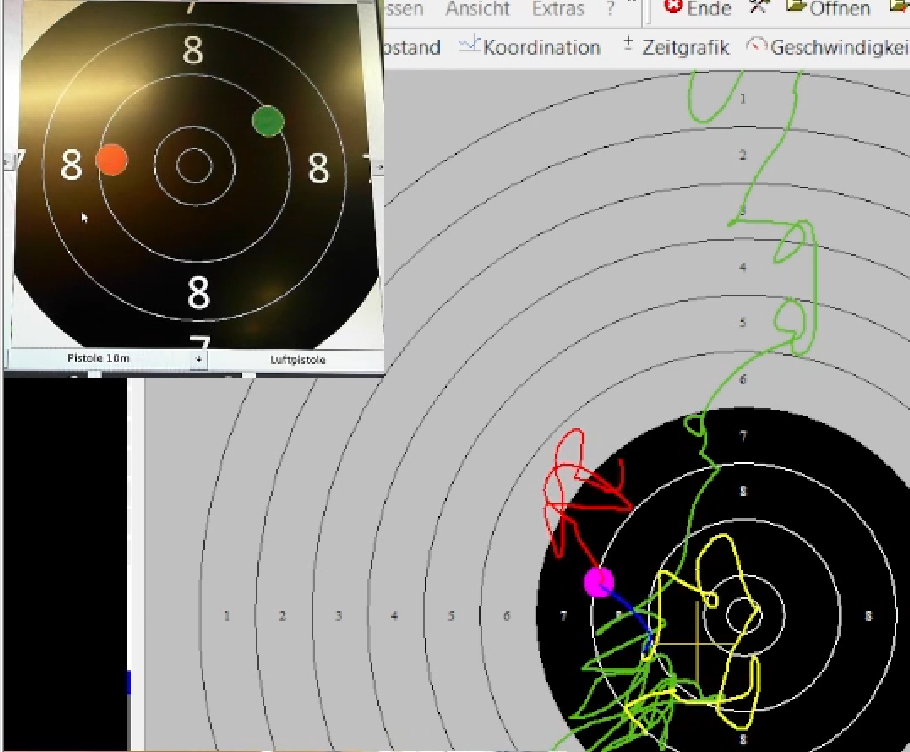Image resolution: width=910 pixels, height=752 pixels.
Task: Click the Öffnen folder icon
Action: 796,8
